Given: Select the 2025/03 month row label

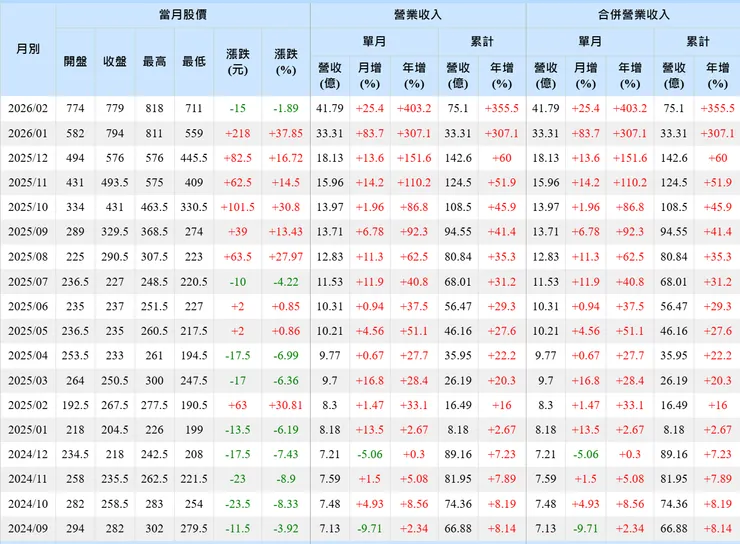Looking at the screenshot, I should (28, 381).
